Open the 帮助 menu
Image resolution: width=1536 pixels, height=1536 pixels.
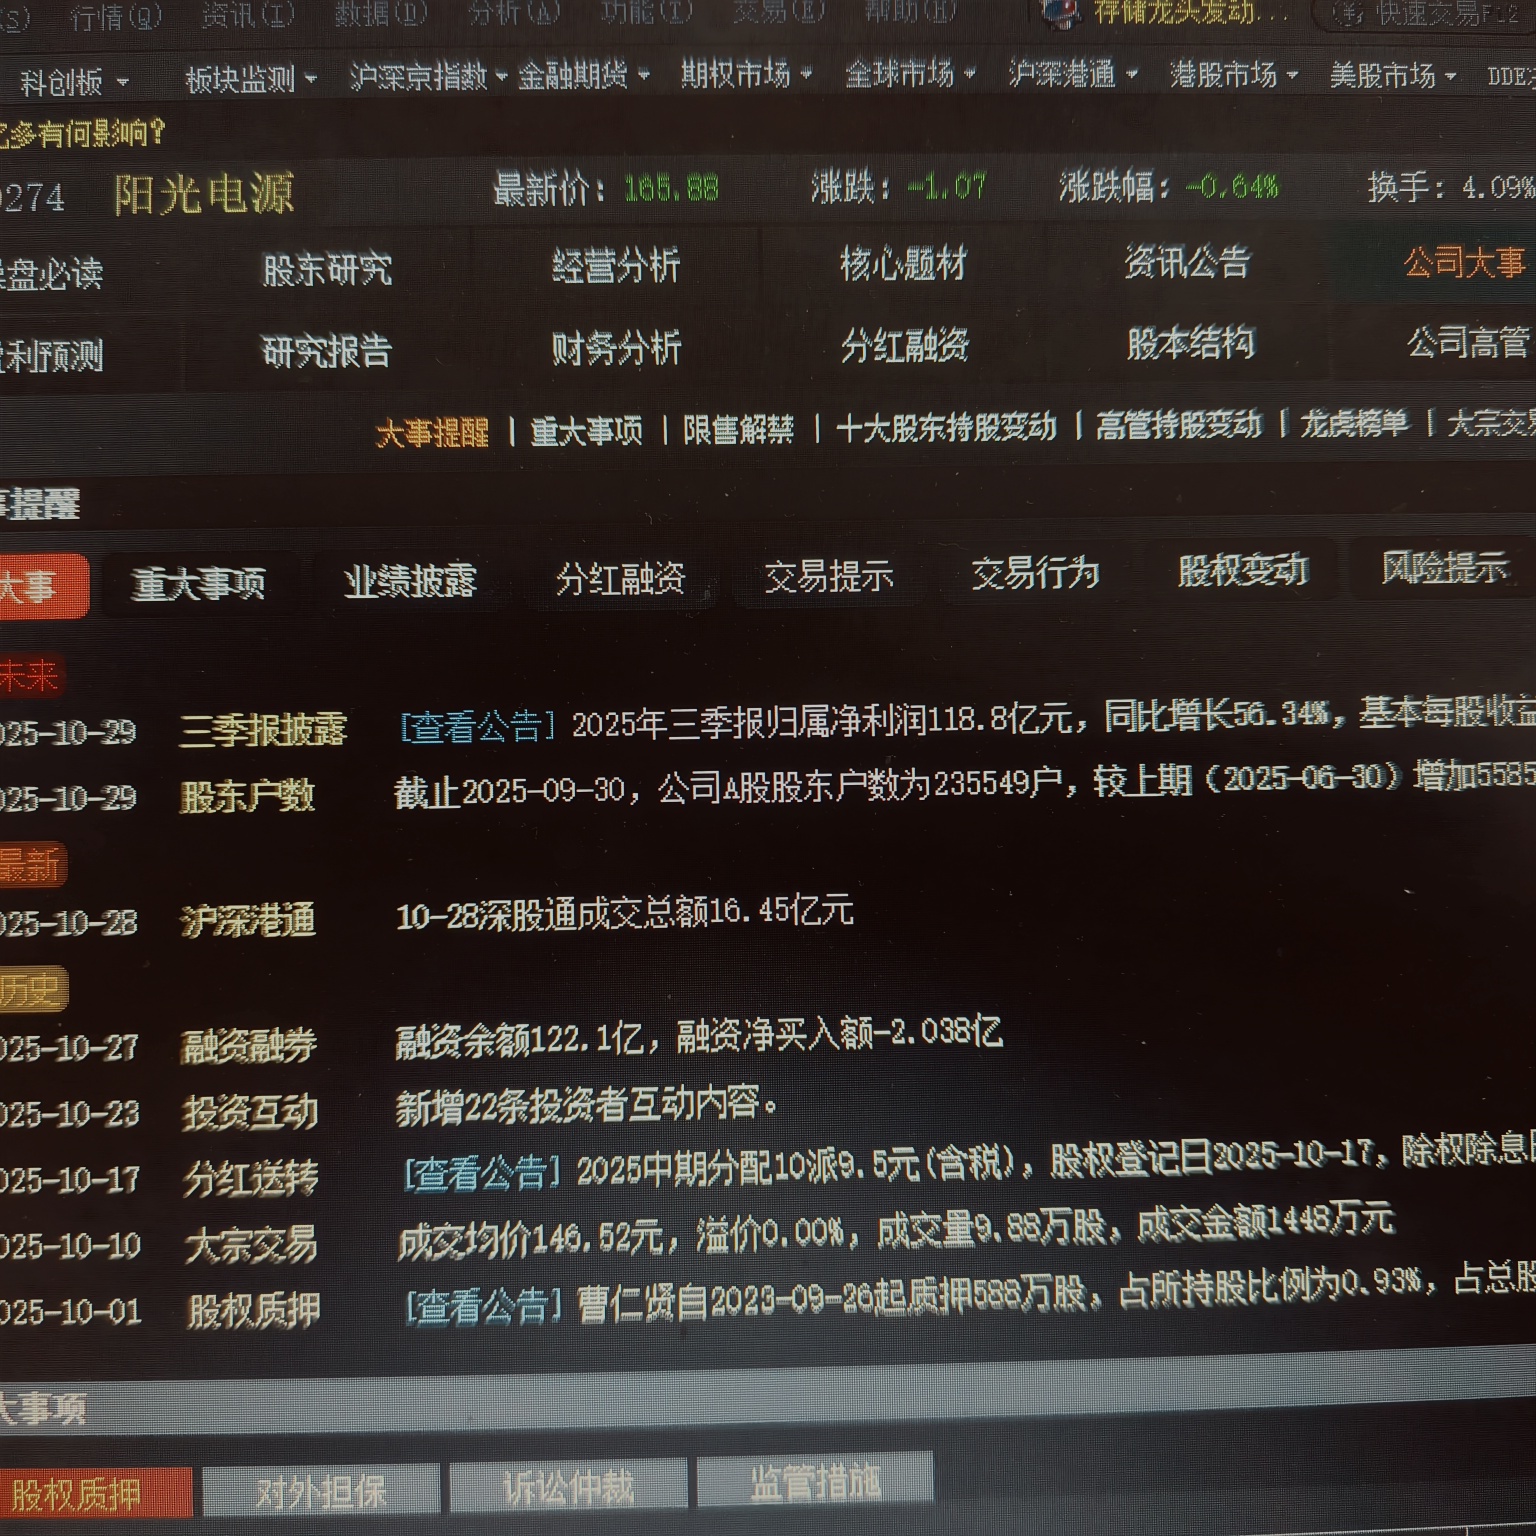(x=910, y=11)
